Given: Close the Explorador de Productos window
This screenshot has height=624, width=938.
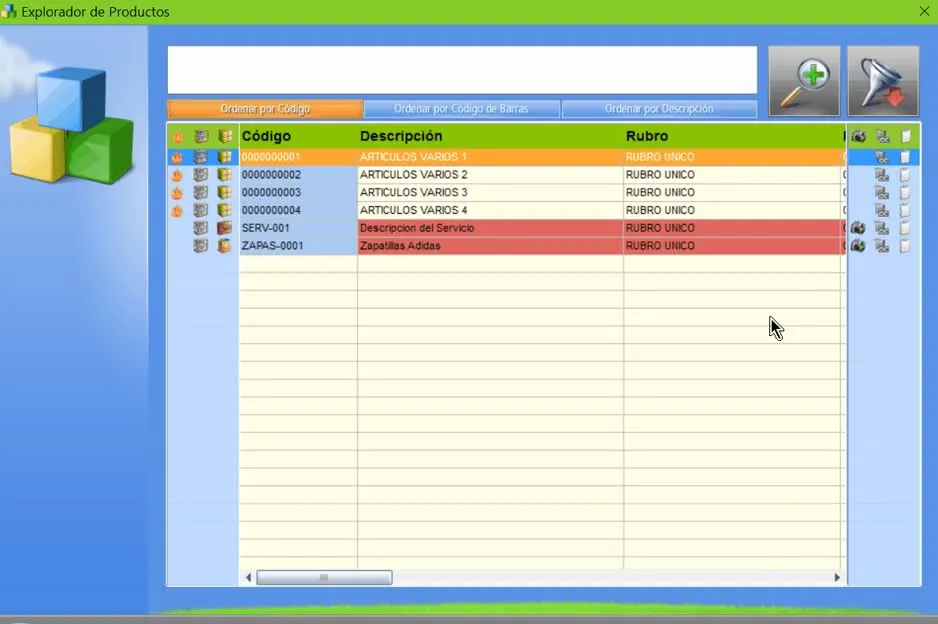Looking at the screenshot, I should click(x=924, y=11).
